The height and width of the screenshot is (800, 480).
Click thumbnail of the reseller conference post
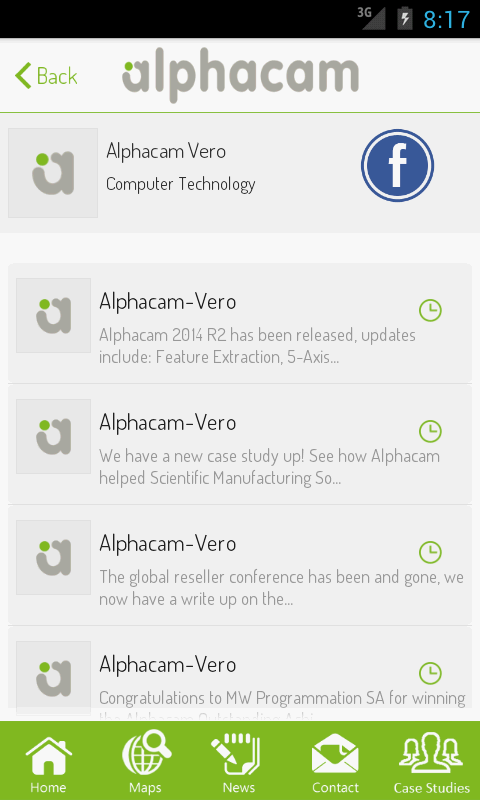[x=54, y=557]
